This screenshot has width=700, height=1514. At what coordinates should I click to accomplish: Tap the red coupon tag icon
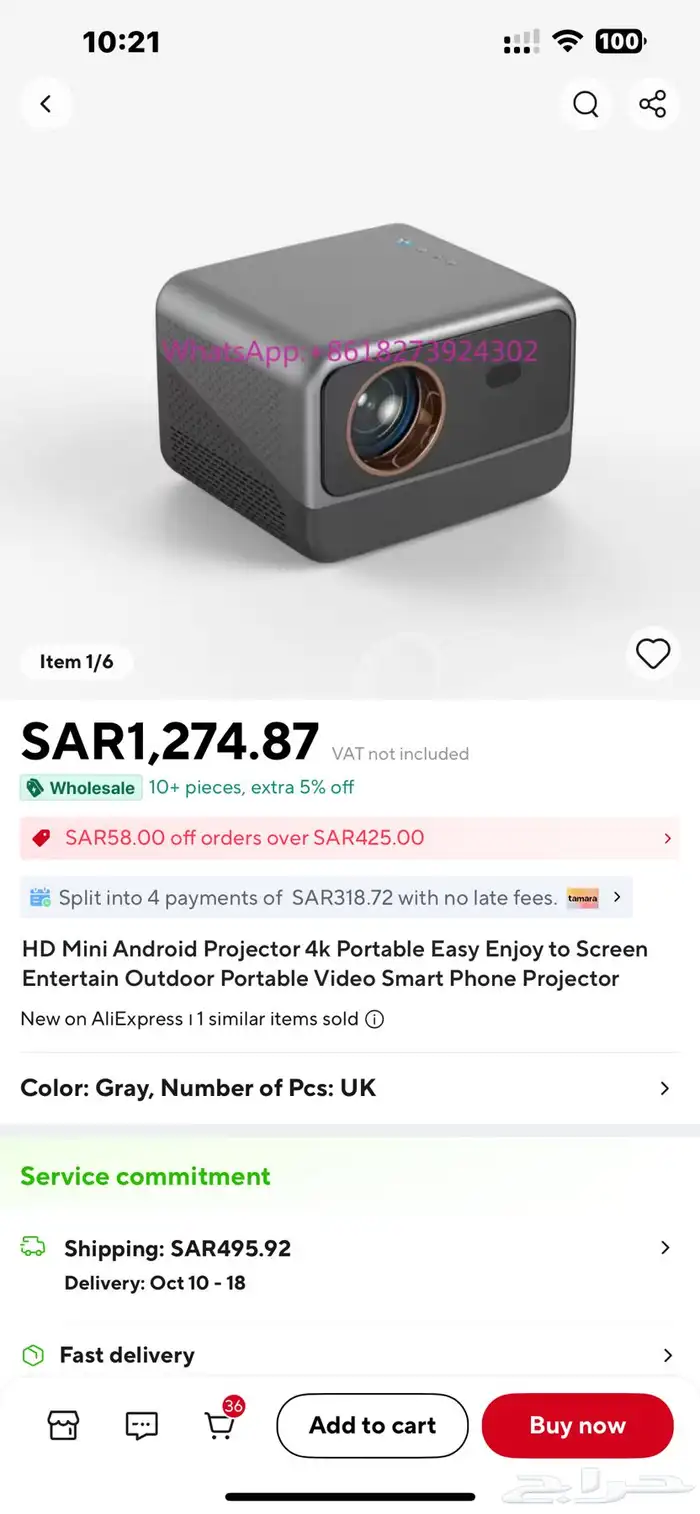point(41,838)
